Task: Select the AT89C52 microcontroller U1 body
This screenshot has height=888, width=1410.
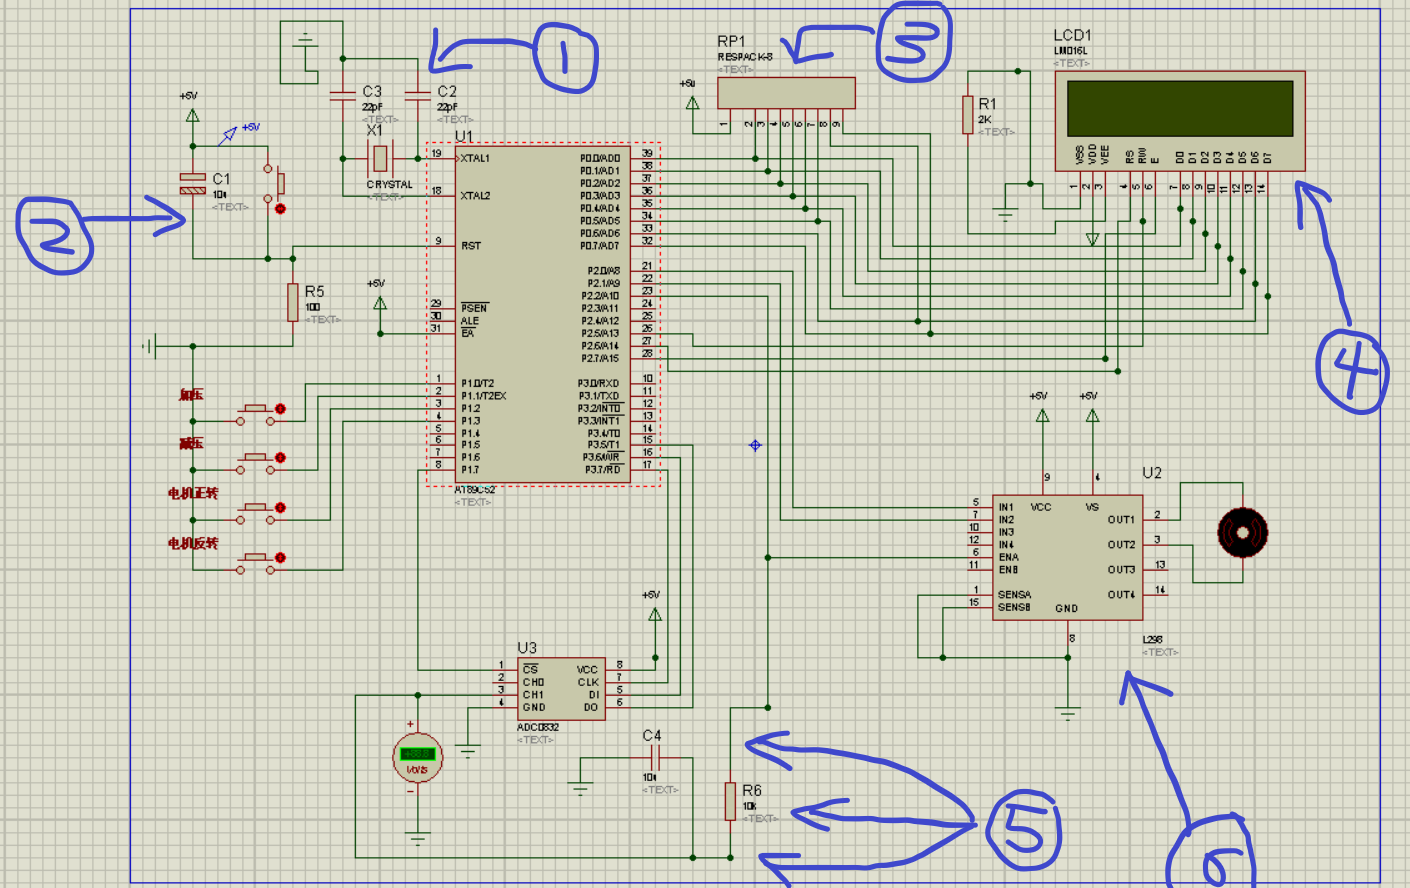Action: [543, 315]
